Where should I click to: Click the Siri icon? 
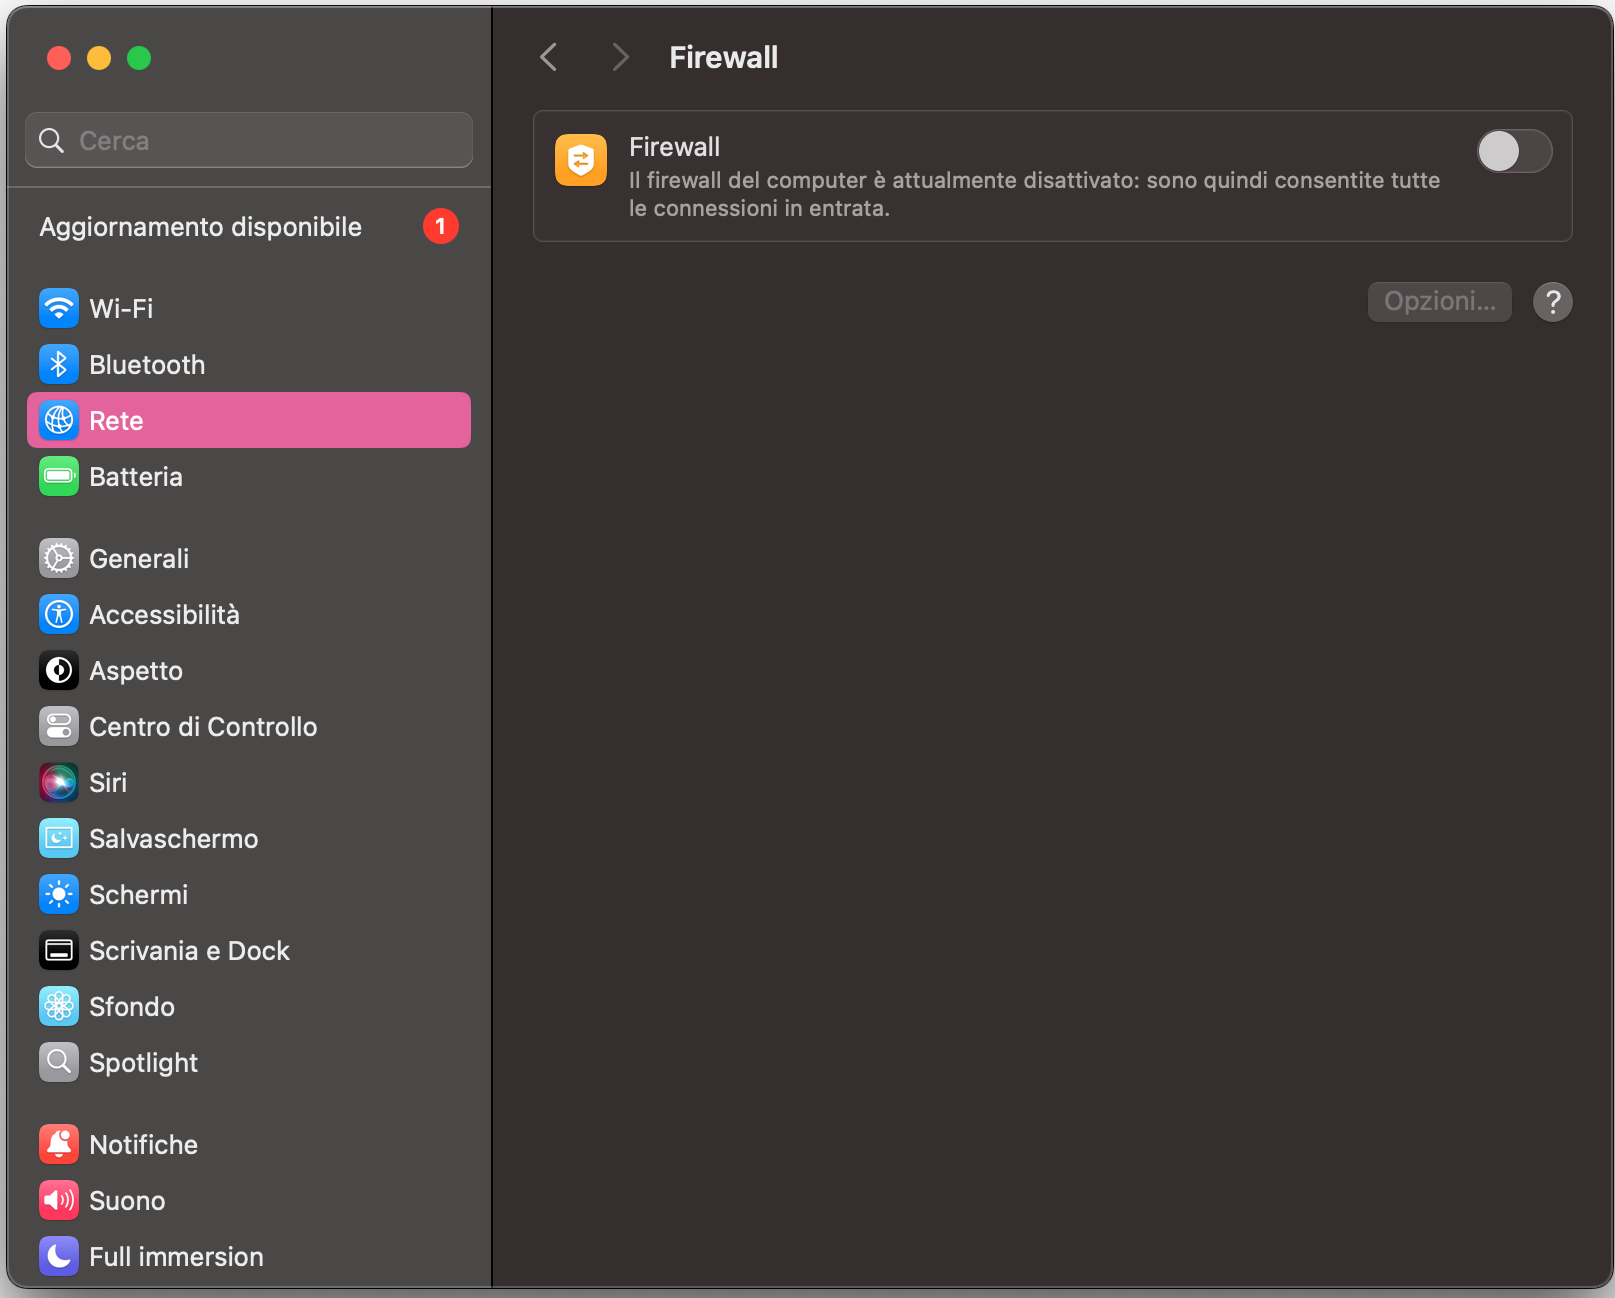[59, 782]
